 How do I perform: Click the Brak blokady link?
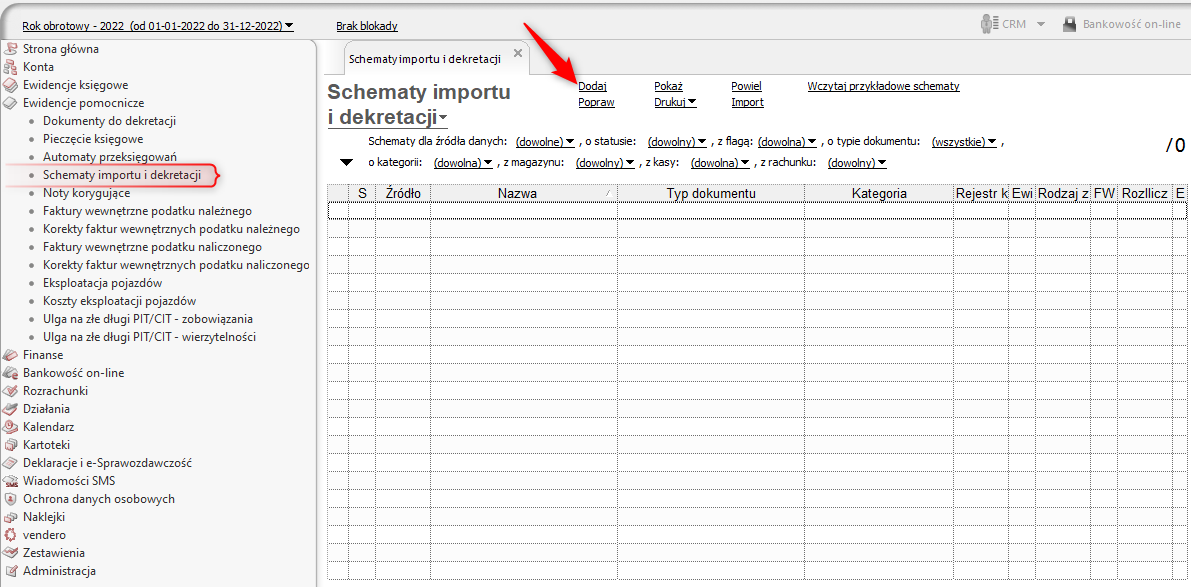[x=367, y=26]
